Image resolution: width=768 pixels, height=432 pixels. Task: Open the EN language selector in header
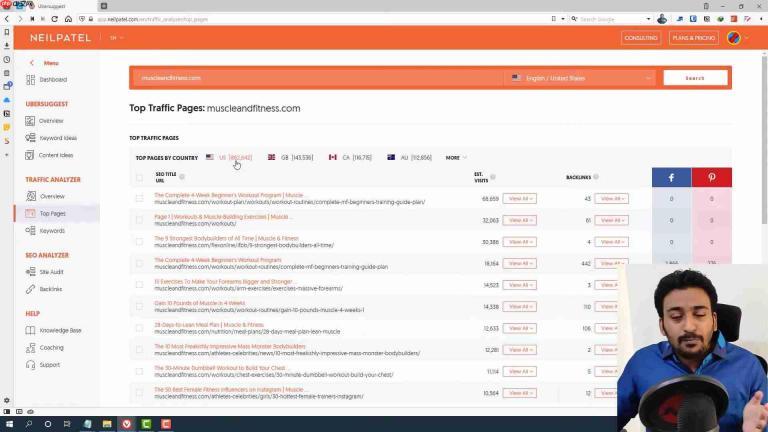(116, 38)
